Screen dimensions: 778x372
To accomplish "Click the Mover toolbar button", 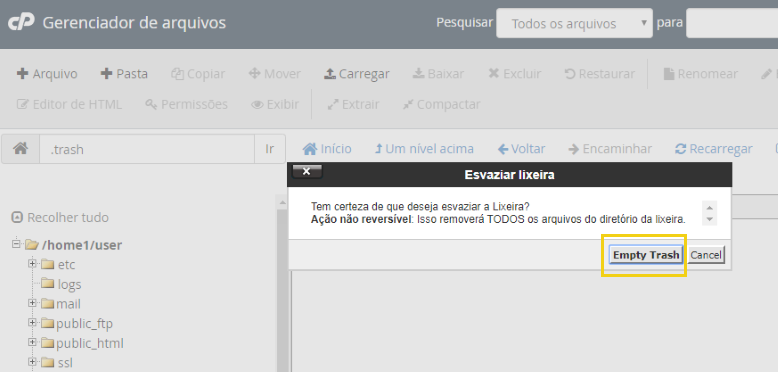I will click(x=274, y=74).
